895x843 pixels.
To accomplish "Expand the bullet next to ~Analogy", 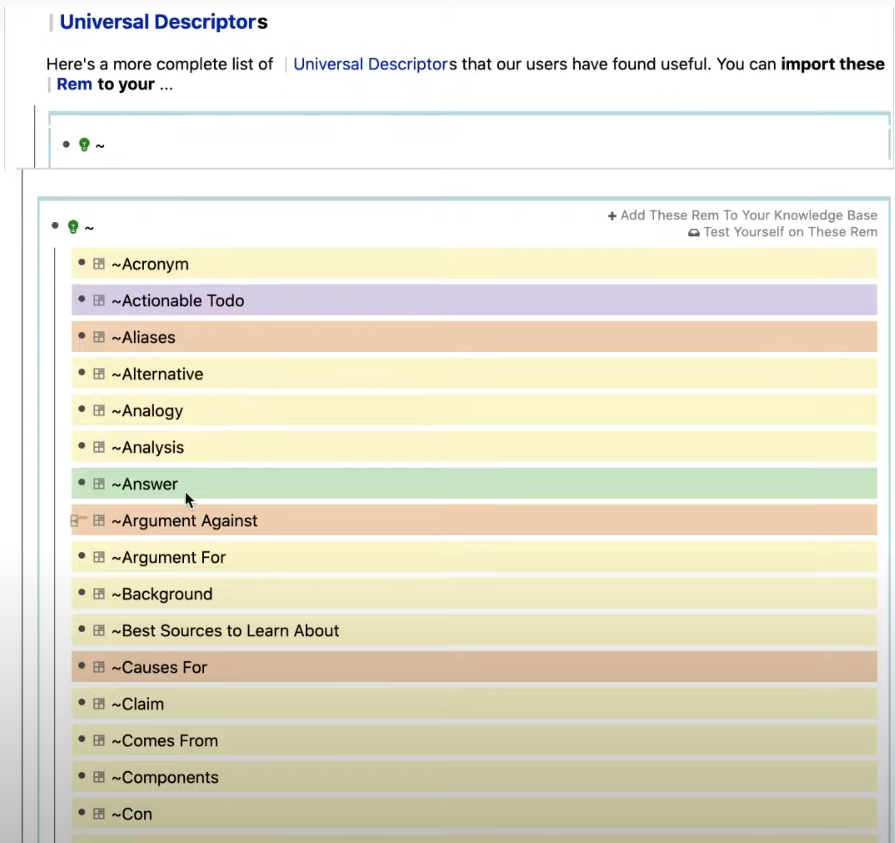I will coord(81,410).
